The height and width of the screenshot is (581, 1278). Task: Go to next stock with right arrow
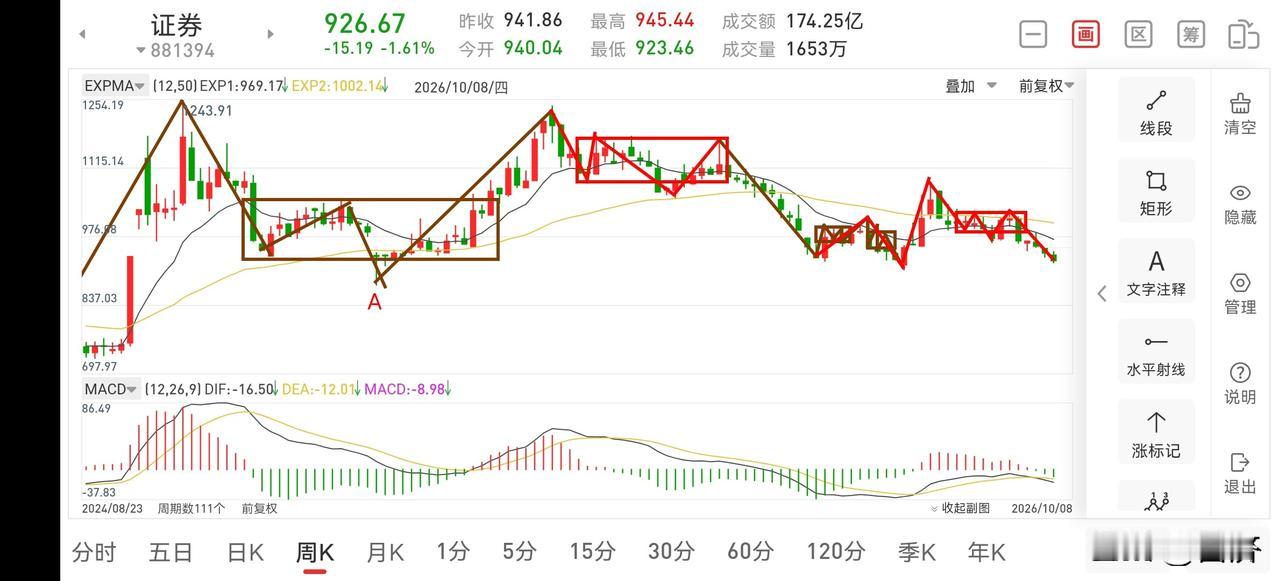click(x=270, y=34)
